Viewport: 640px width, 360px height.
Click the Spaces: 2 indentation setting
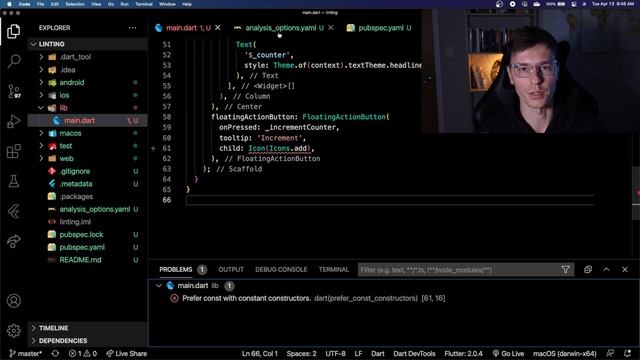(301, 353)
